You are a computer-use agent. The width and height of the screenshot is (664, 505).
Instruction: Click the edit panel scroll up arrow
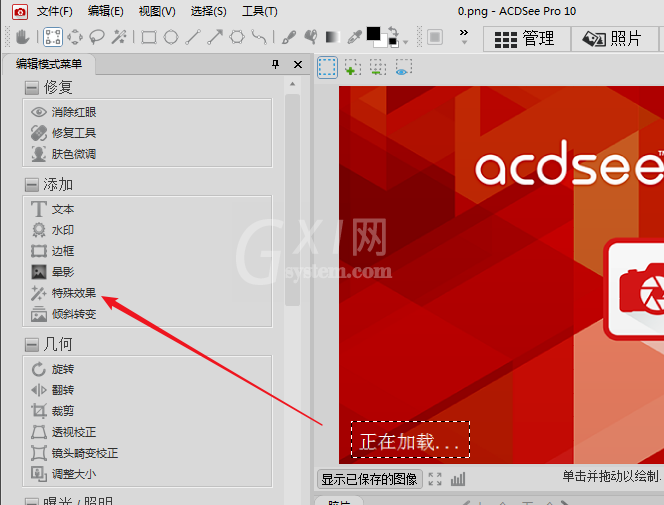(x=292, y=84)
